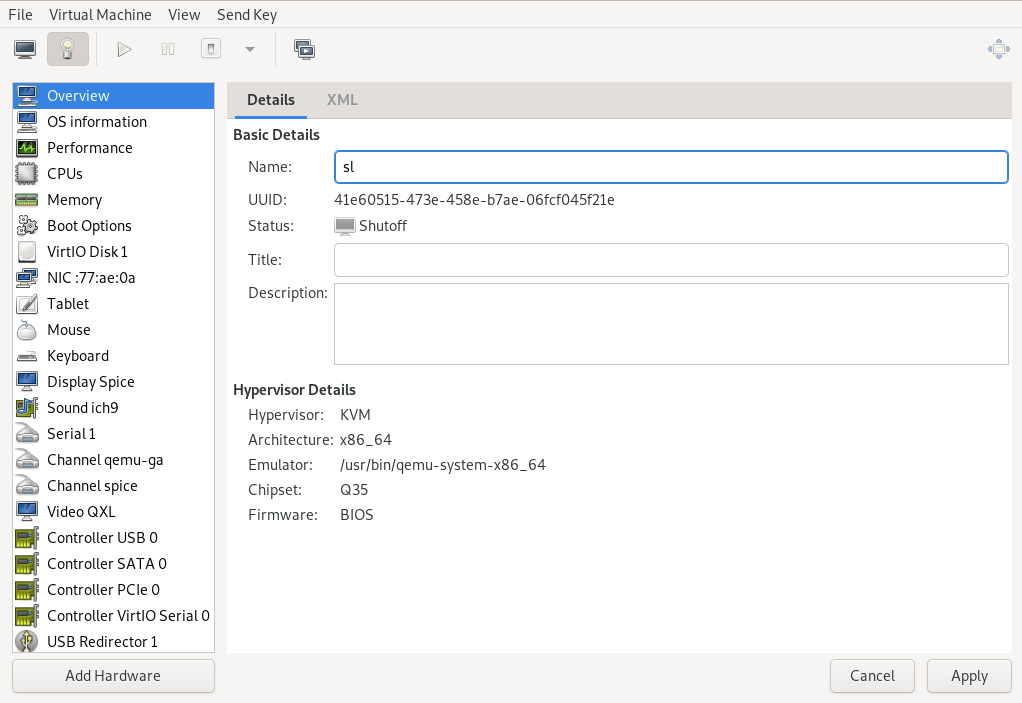Viewport: 1022px width, 703px height.
Task: Select Memory in the hardware list
Action: (74, 200)
